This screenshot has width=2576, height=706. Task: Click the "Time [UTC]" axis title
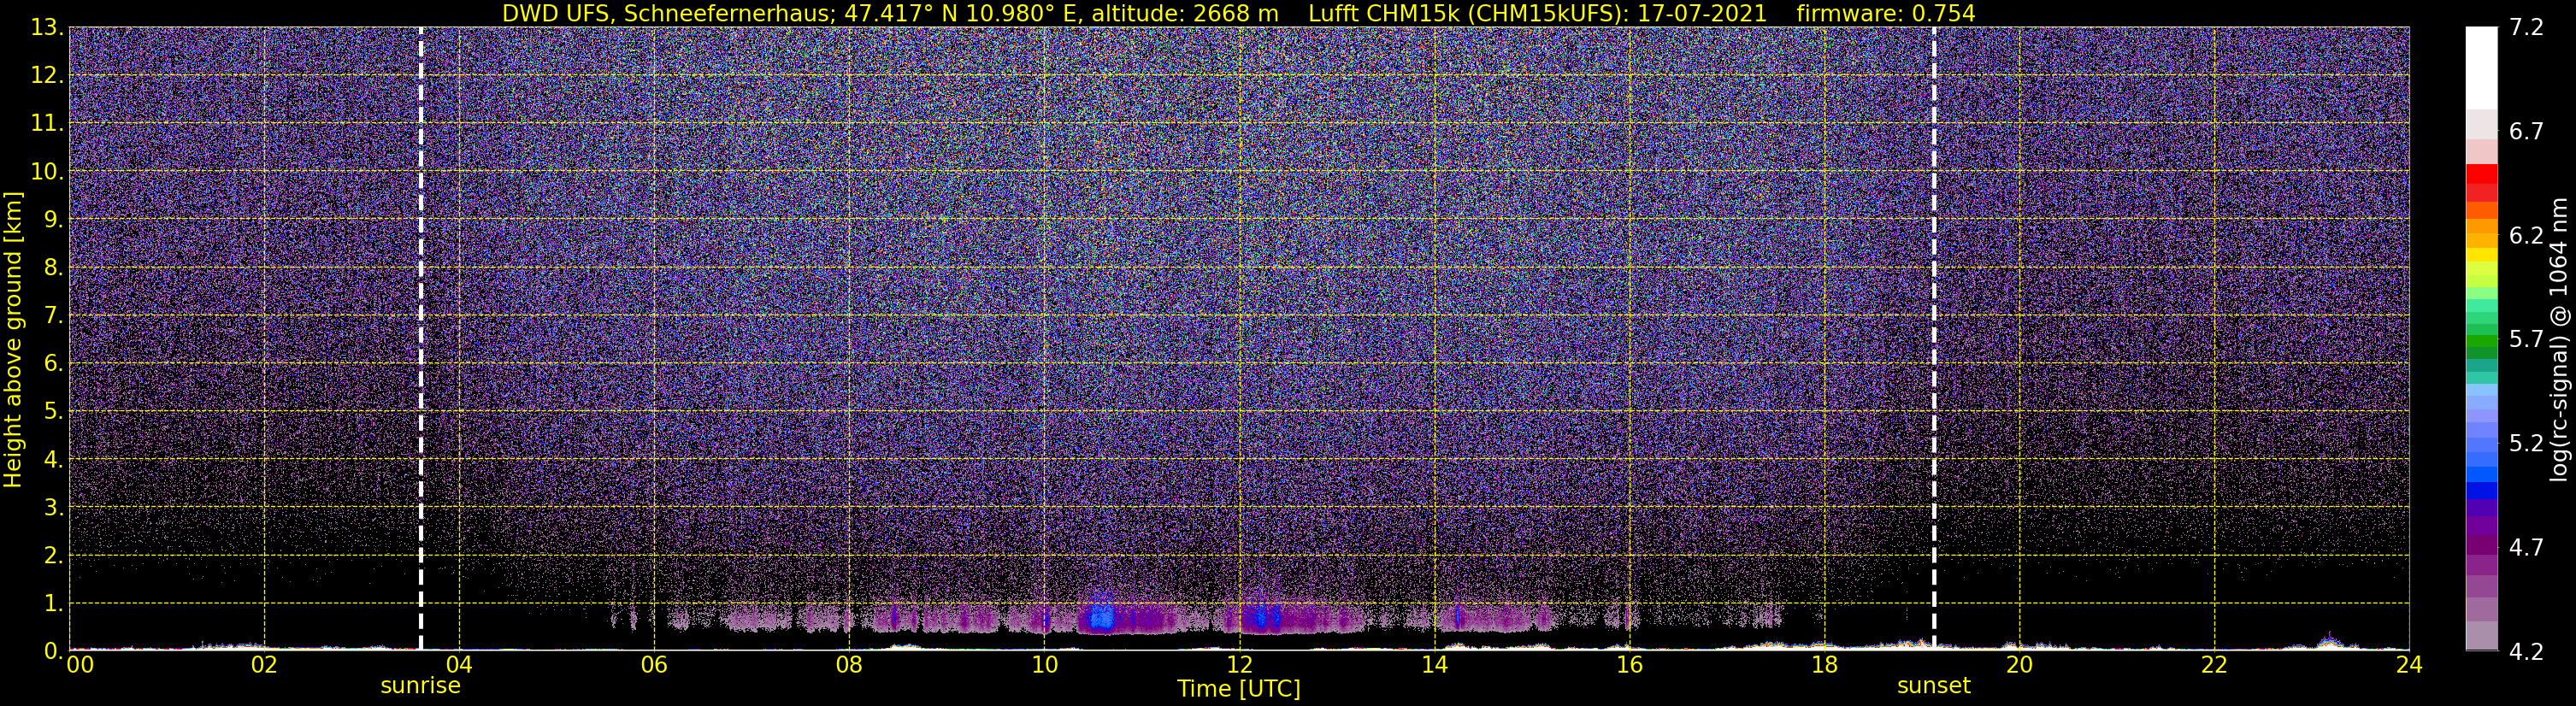tap(1239, 689)
